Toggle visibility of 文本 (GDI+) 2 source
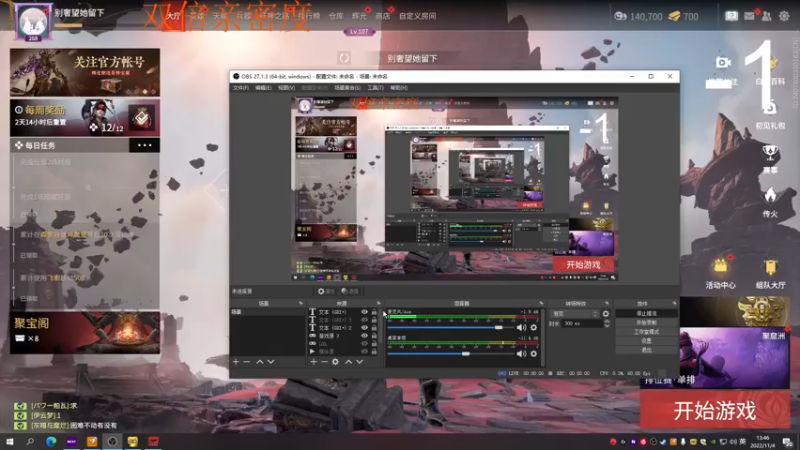The height and width of the screenshot is (450, 800). [x=364, y=328]
